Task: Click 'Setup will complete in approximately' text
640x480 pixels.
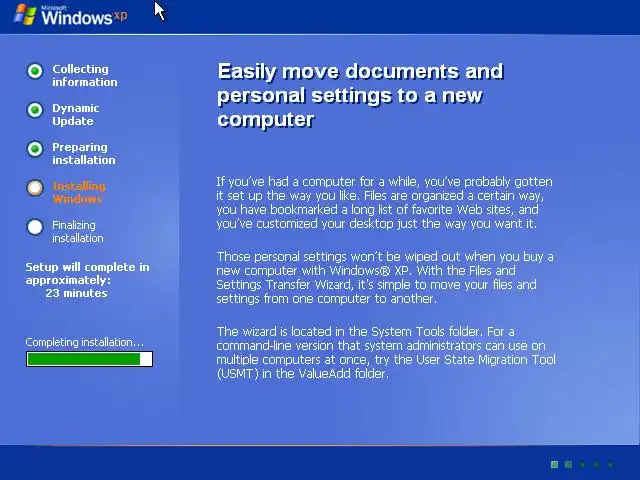Action: point(87,273)
